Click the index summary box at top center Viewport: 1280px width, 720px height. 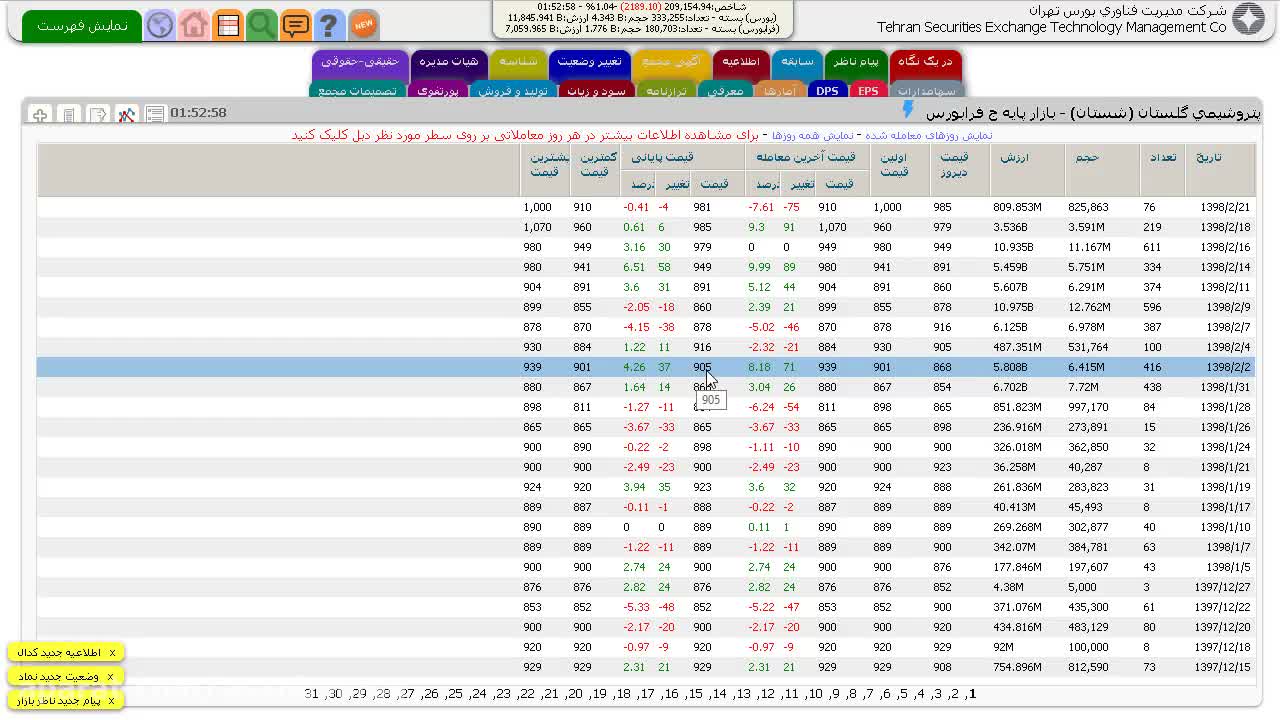643,17
